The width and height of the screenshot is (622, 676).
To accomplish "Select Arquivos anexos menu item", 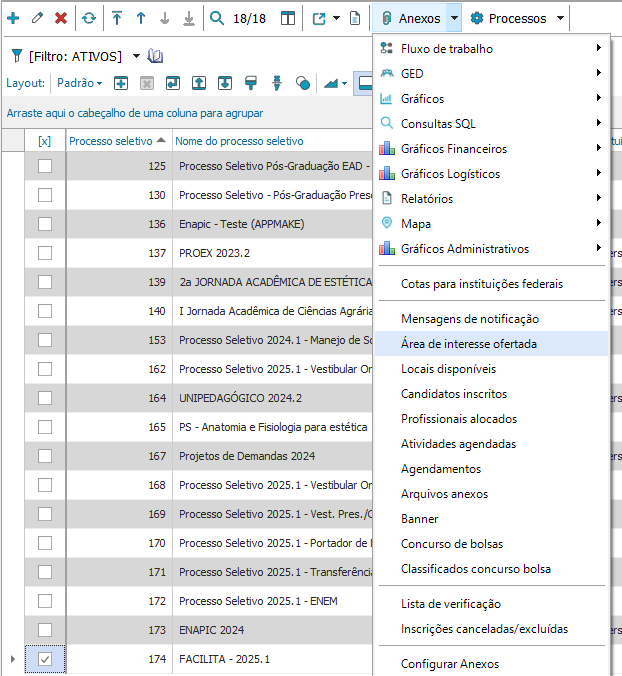I will [491, 494].
